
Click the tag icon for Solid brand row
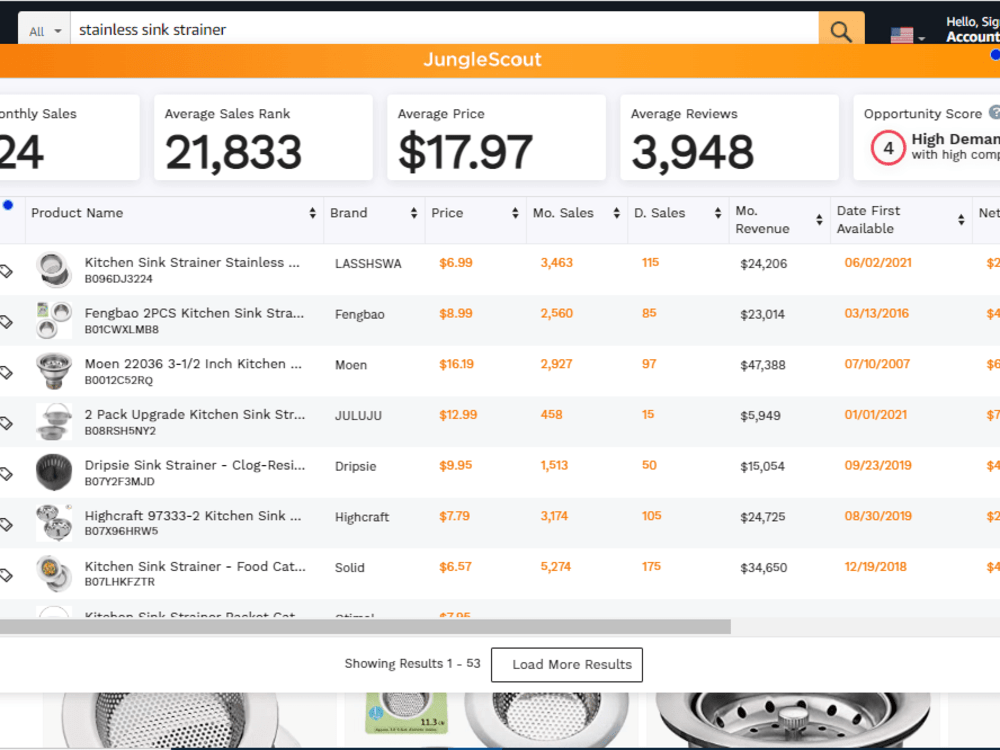click(6, 575)
